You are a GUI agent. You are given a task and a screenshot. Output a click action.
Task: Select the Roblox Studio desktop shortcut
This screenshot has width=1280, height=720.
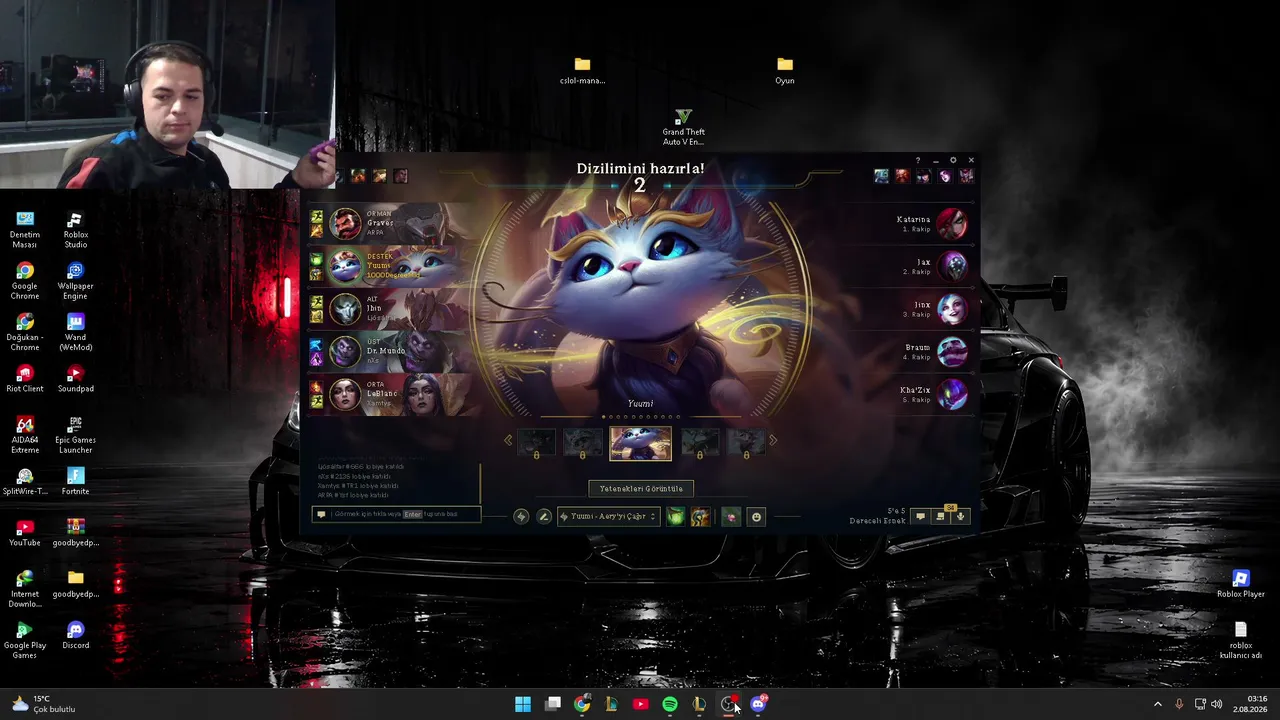point(75,230)
